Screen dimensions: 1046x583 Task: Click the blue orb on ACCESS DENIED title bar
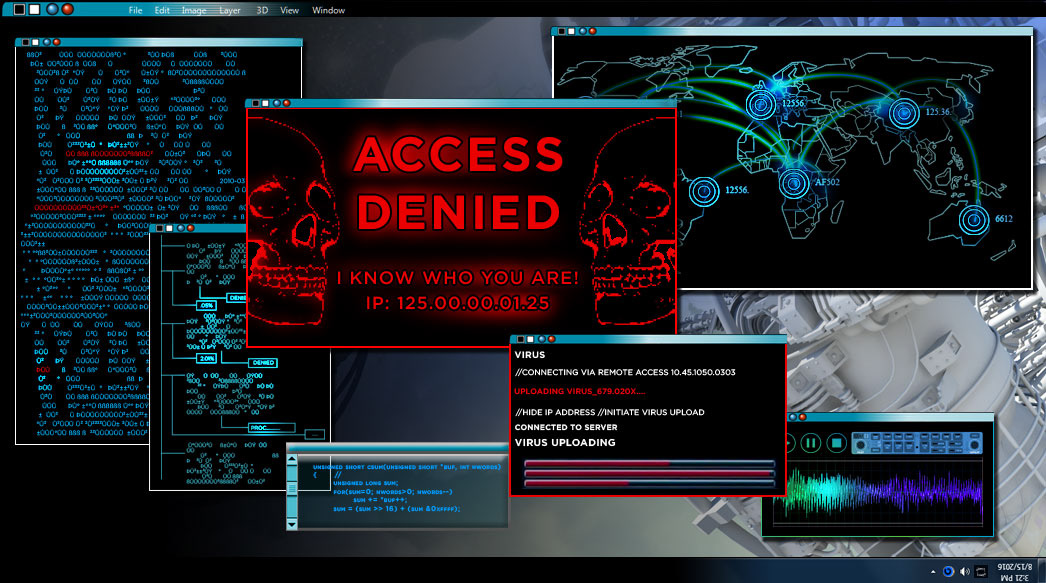(x=277, y=103)
